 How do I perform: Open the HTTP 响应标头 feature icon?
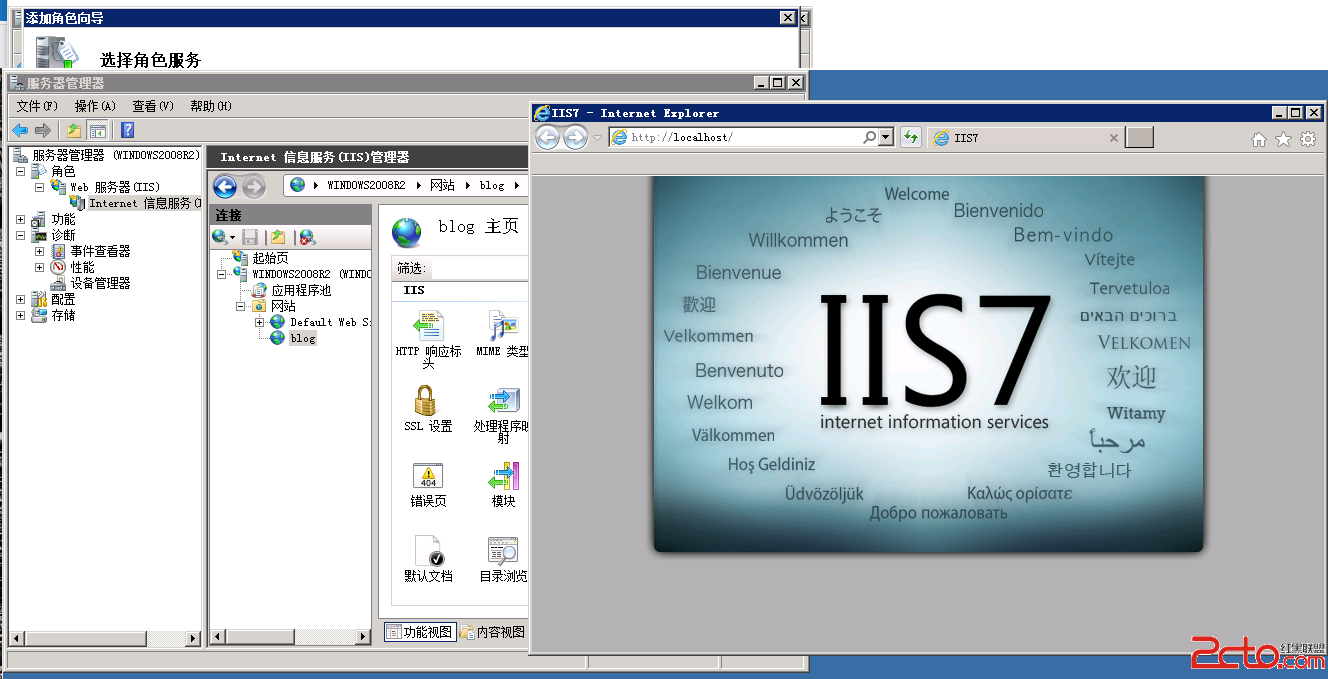(428, 325)
